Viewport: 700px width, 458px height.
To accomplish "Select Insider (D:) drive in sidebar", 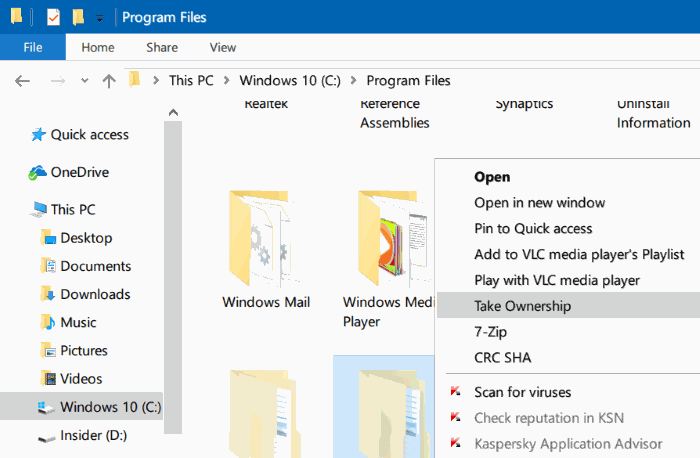I will [x=94, y=435].
